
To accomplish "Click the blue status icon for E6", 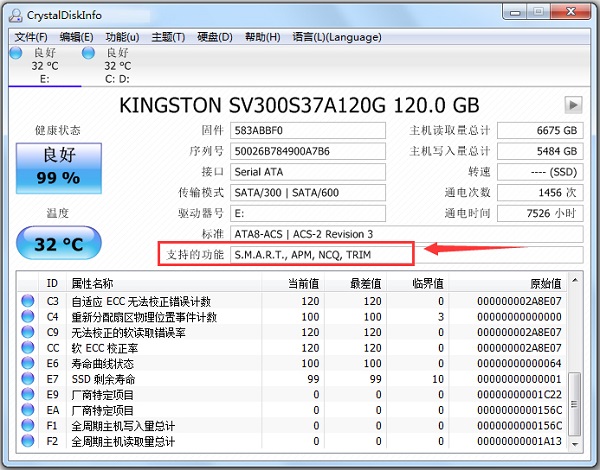I will click(x=28, y=363).
